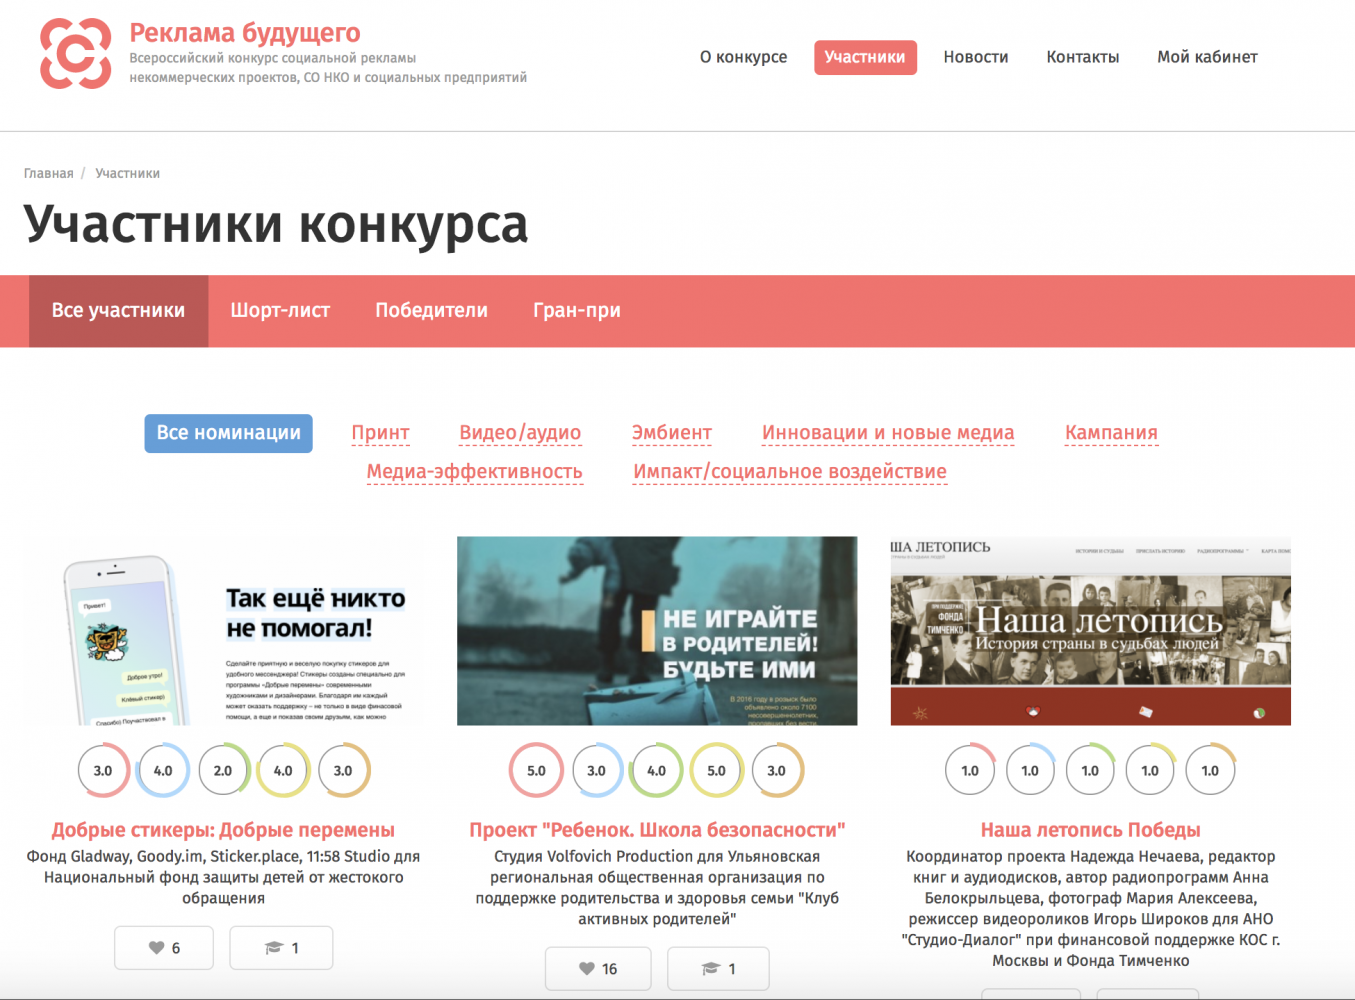Click the Фонд Gladway, Goody.im author description

223,877
